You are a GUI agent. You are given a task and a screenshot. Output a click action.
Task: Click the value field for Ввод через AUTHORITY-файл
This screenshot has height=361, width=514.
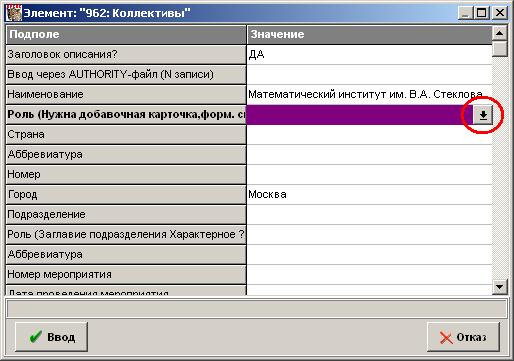point(369,74)
